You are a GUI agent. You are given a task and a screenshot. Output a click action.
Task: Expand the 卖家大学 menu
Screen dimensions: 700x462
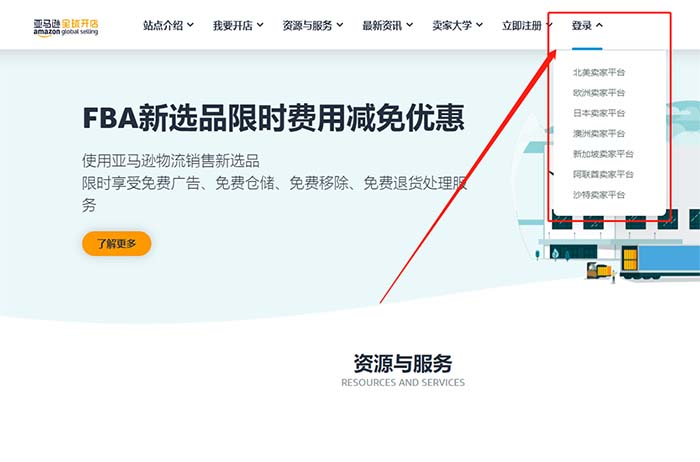(457, 25)
